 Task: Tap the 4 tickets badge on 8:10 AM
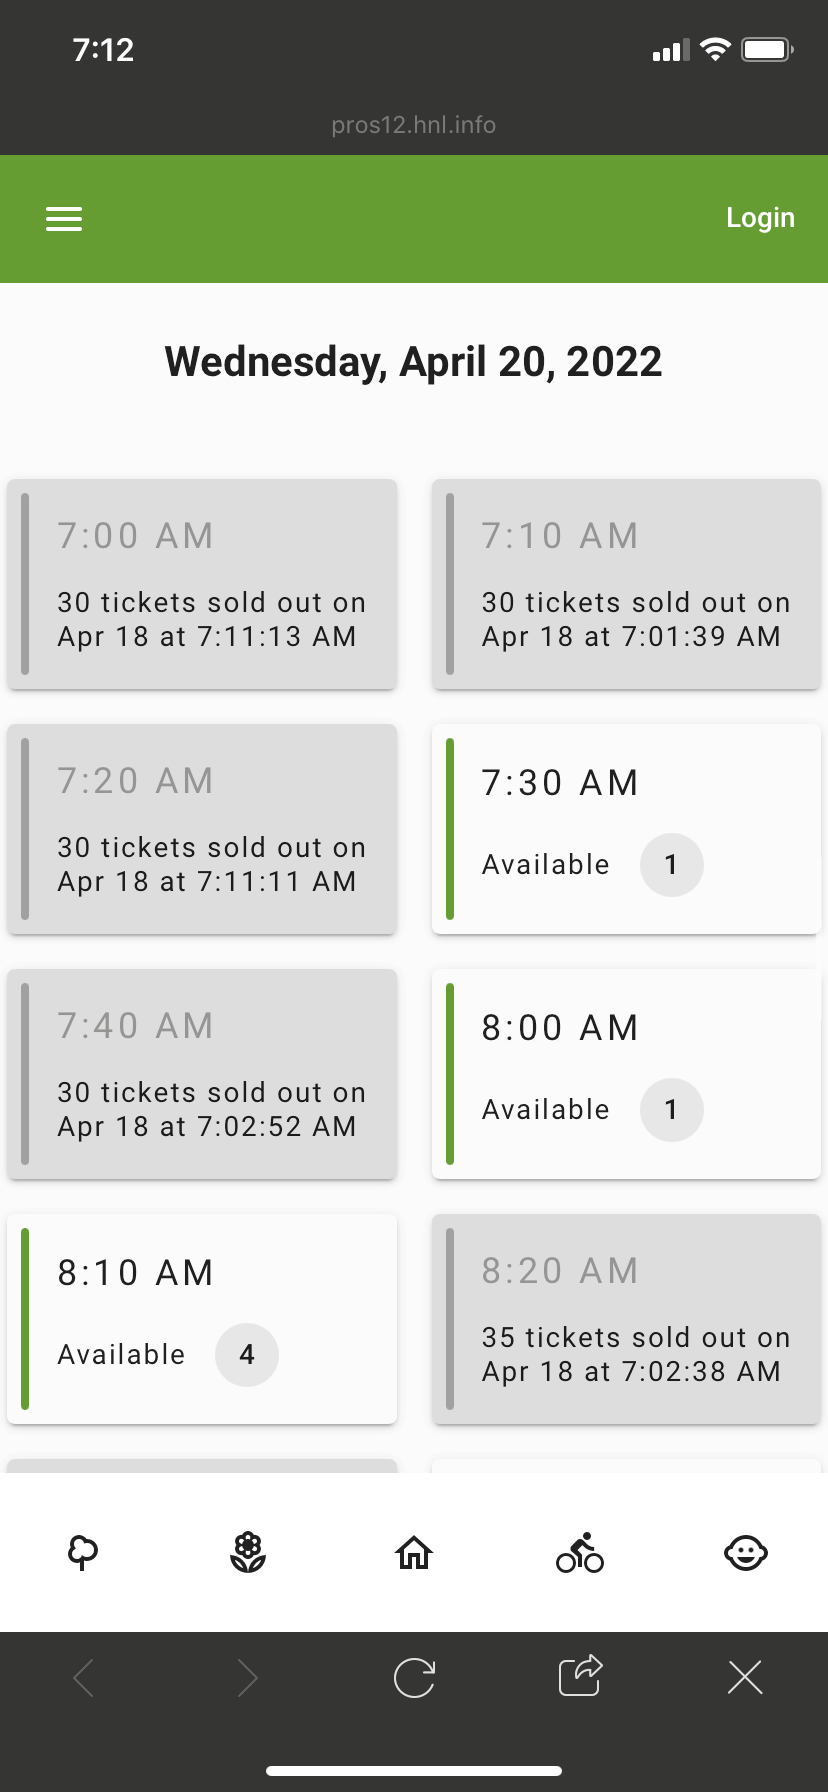247,1355
